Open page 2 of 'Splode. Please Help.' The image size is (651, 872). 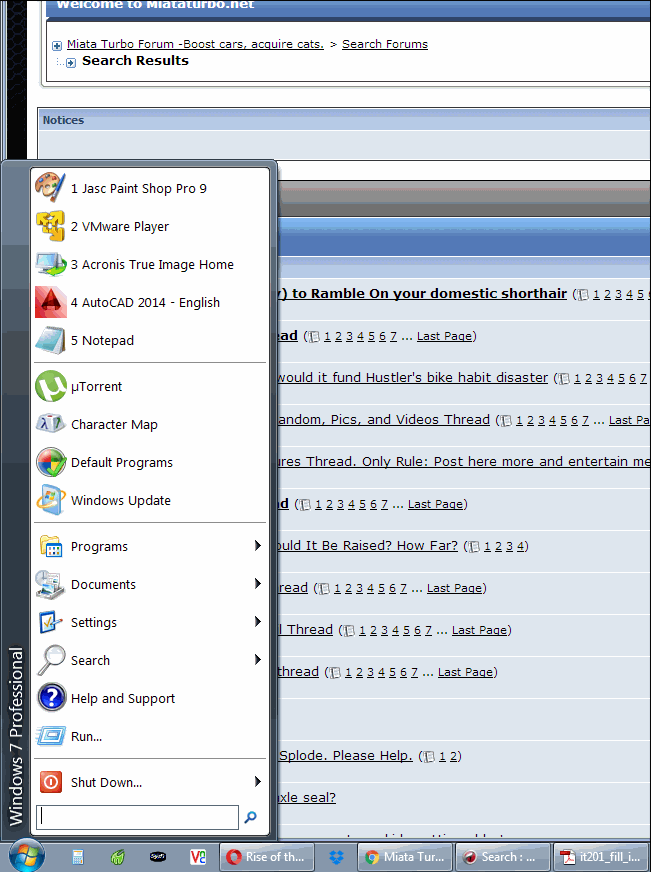(x=454, y=756)
